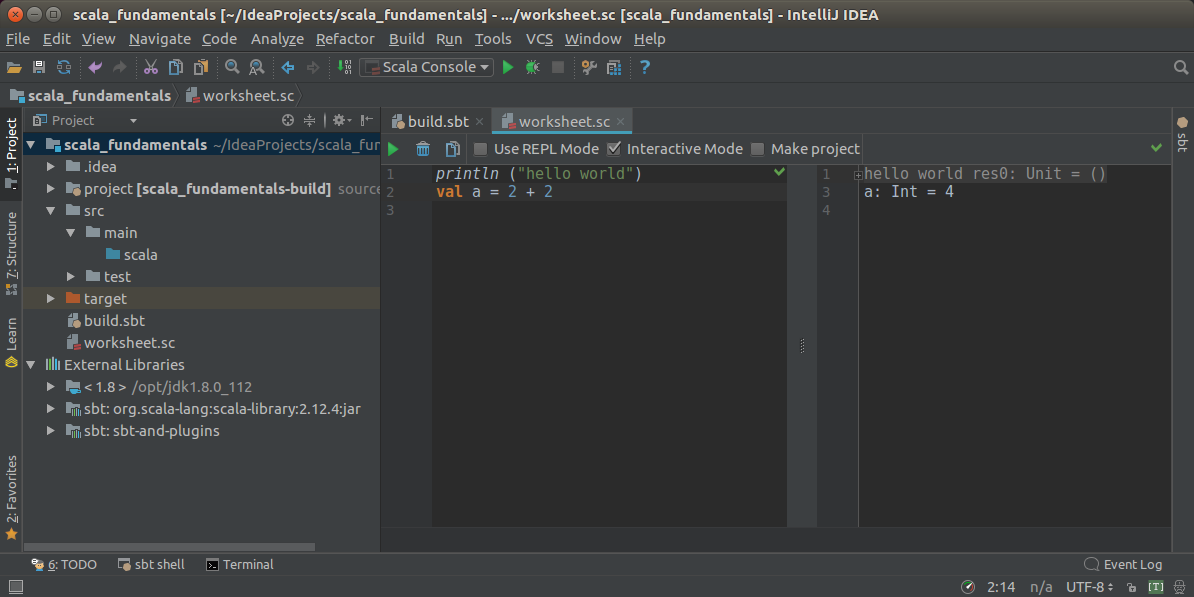The image size is (1194, 597).
Task: Run the Scala worksheet with the green arrow
Action: 393,149
